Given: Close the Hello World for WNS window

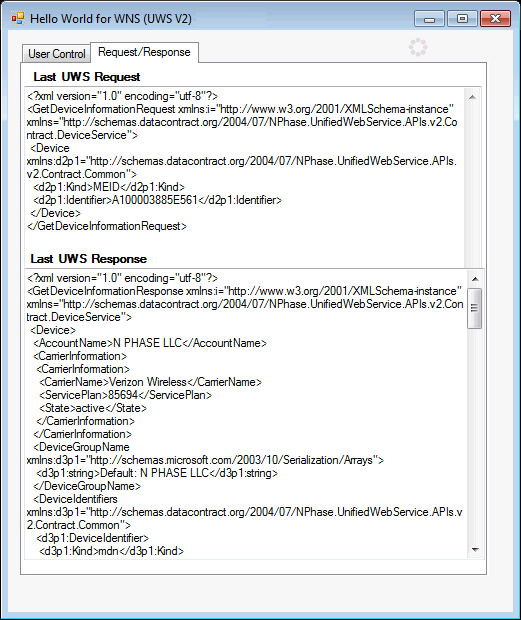Looking at the screenshot, I should coord(495,19).
